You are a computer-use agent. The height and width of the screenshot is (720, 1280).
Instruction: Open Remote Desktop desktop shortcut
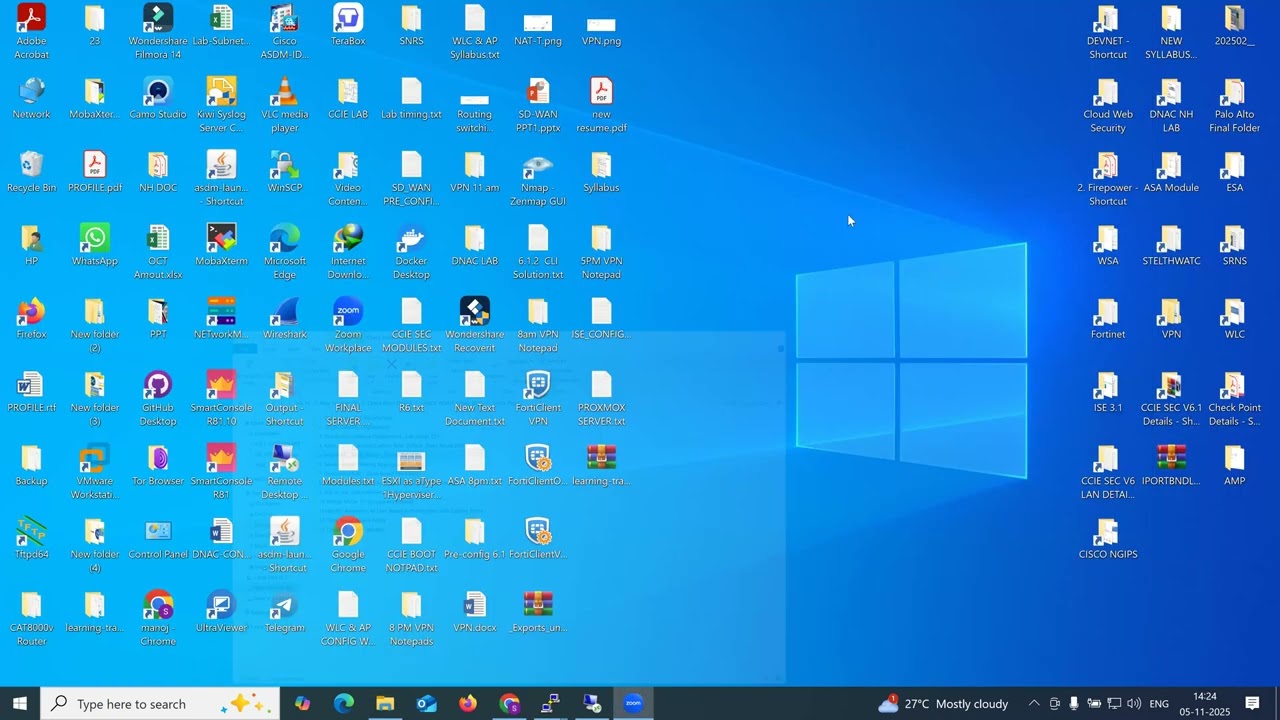click(x=285, y=472)
